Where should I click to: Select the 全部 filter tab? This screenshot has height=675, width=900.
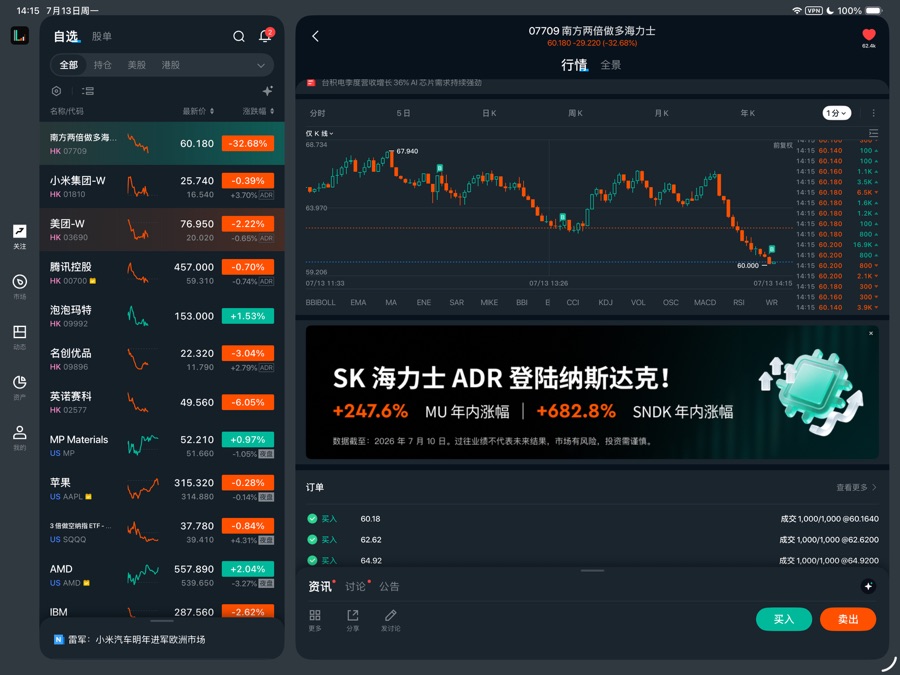(69, 65)
